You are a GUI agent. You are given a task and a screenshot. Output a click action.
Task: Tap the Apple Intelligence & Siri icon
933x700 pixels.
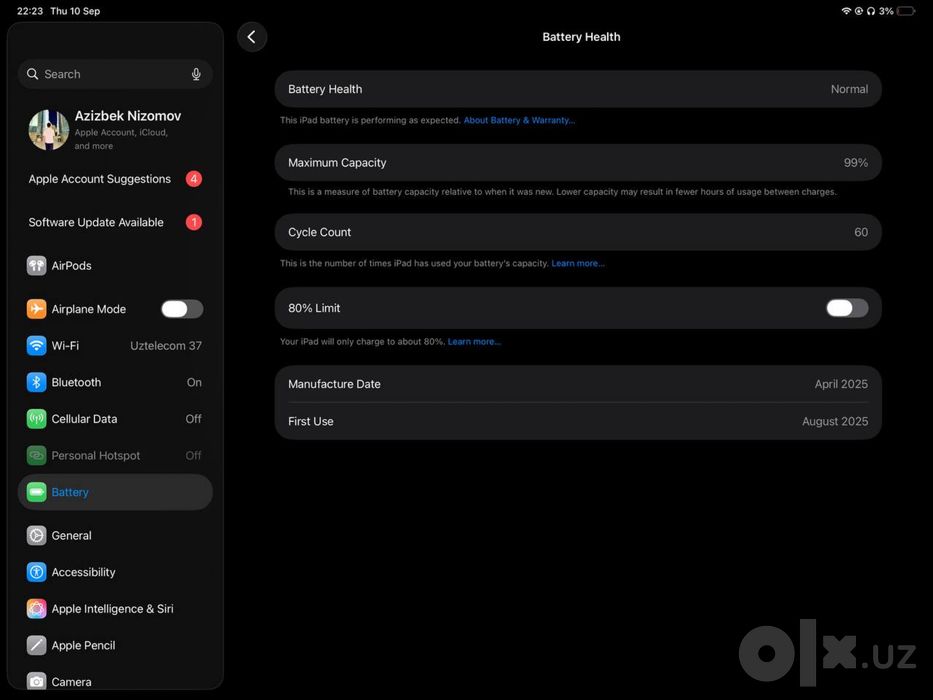tap(36, 609)
